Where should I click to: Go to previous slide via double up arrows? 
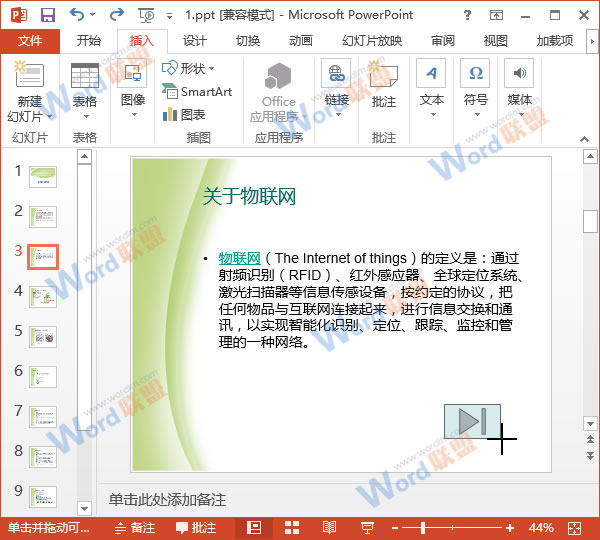(x=590, y=439)
